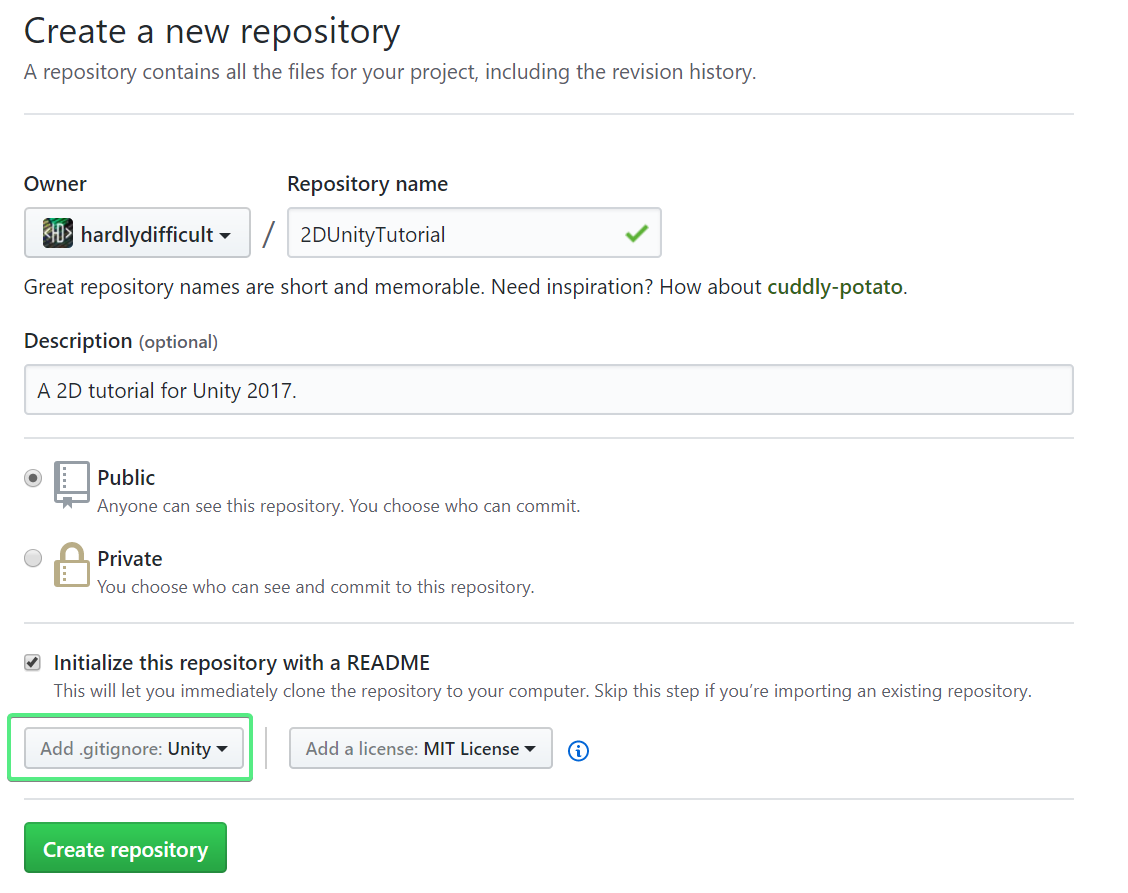Screen dimensions: 1128x893
Task: Click the 'Create a new repository' heading
Action: pyautogui.click(x=212, y=32)
